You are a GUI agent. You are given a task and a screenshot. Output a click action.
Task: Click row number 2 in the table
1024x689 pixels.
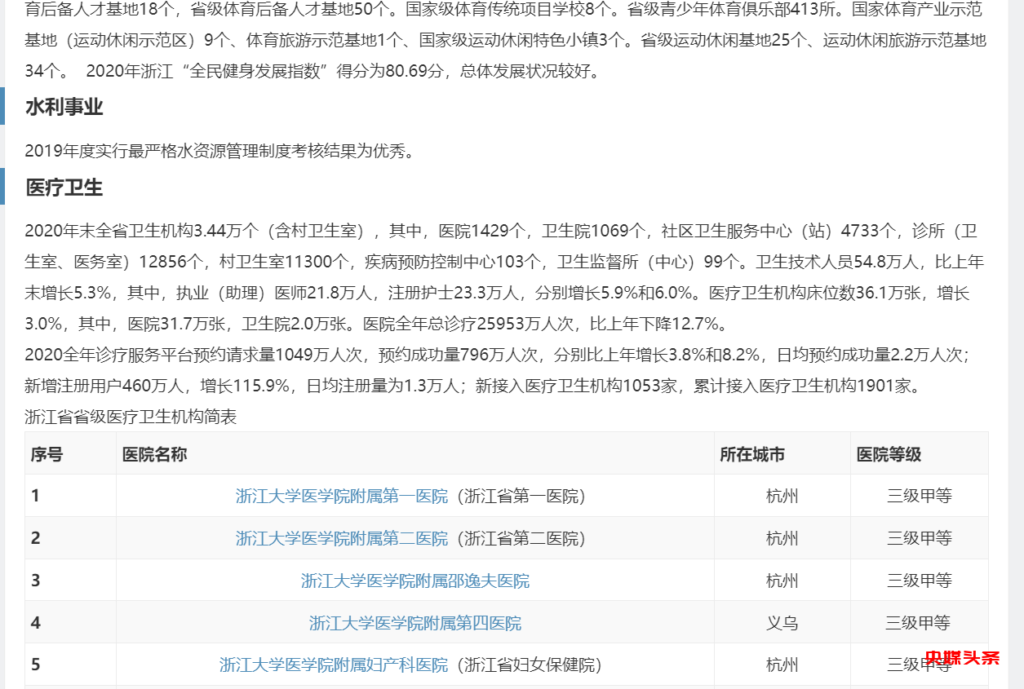(x=36, y=538)
